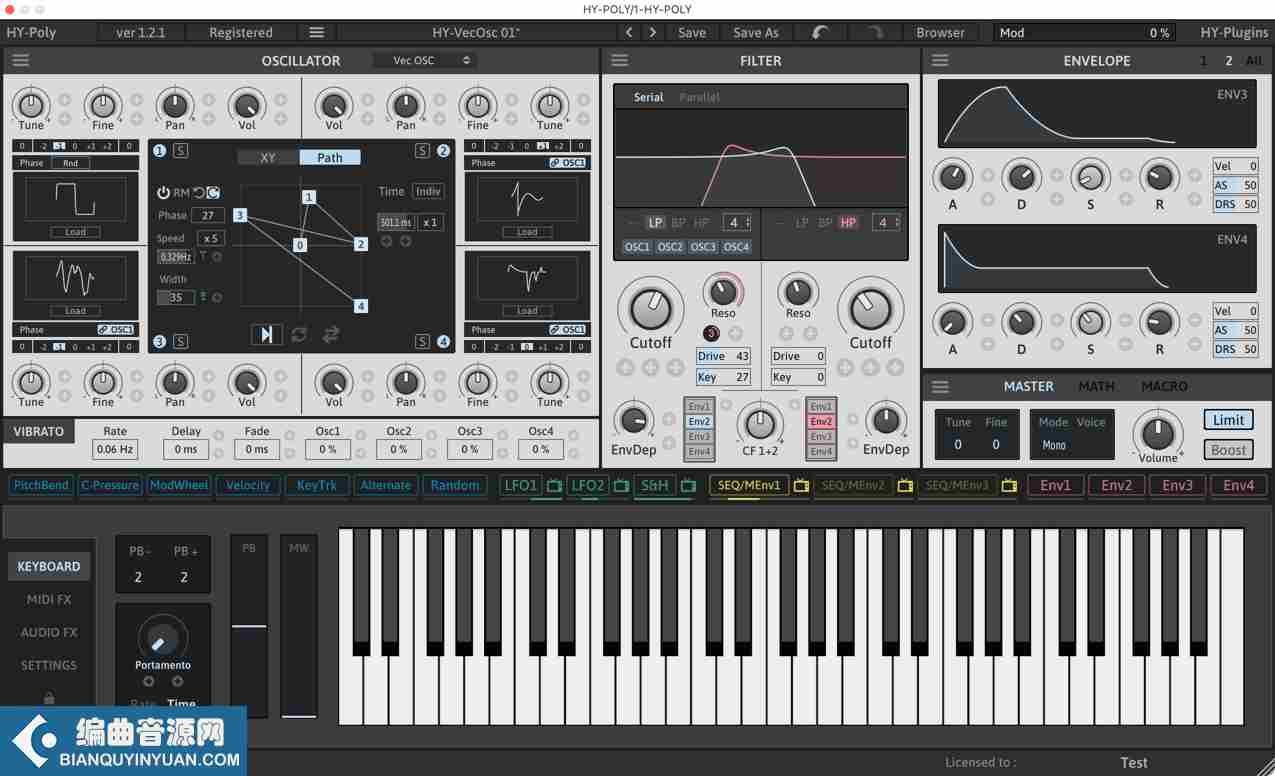Enable the Limit button in Master
The width and height of the screenshot is (1275, 776).
click(1228, 420)
